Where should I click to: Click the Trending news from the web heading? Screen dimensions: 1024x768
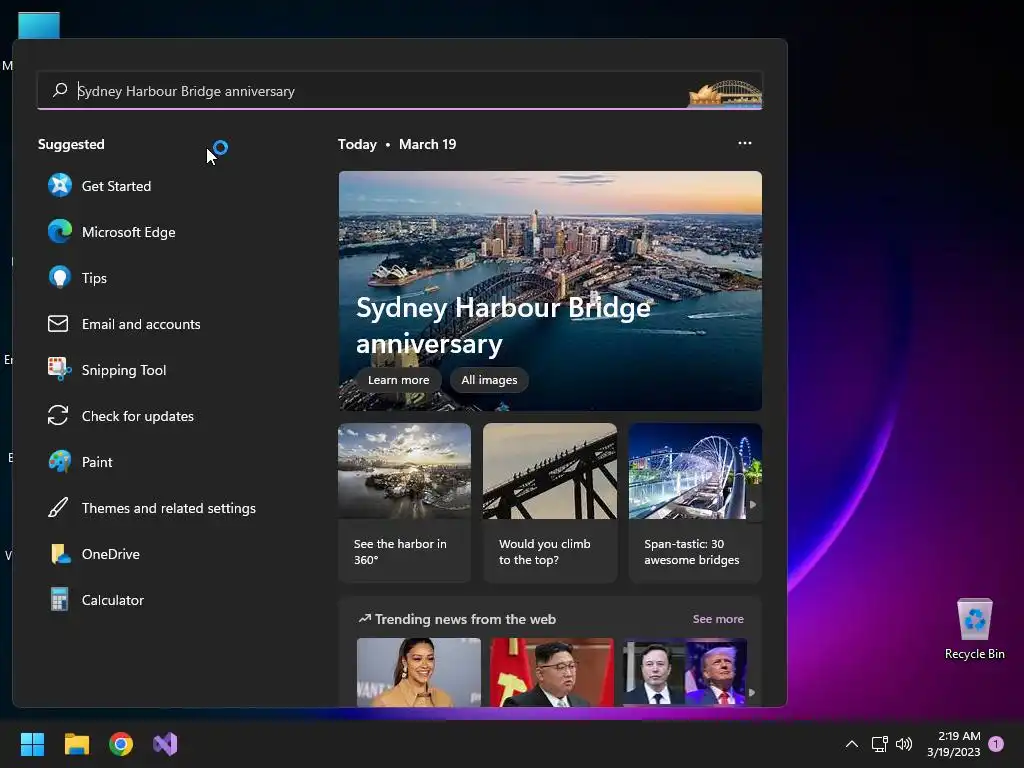tap(465, 619)
